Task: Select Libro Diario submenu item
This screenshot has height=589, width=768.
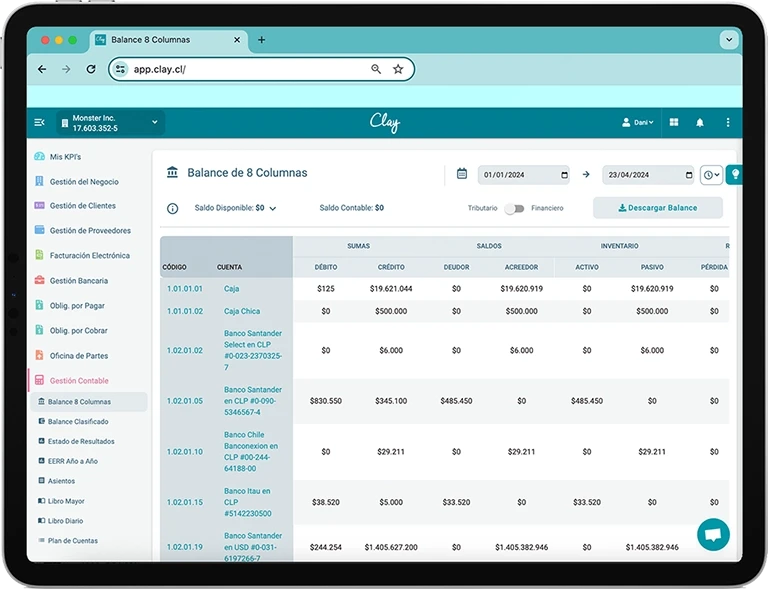Action: [65, 521]
